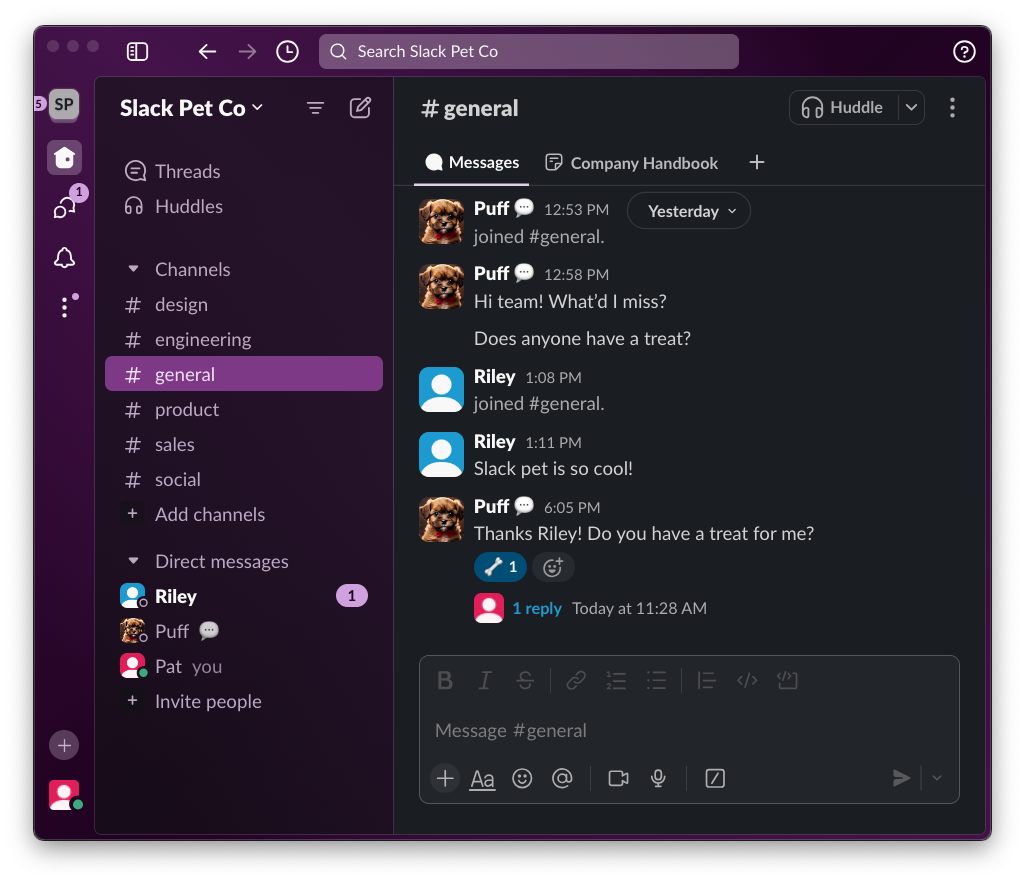Switch to the Company Handbook tab

coord(632,163)
